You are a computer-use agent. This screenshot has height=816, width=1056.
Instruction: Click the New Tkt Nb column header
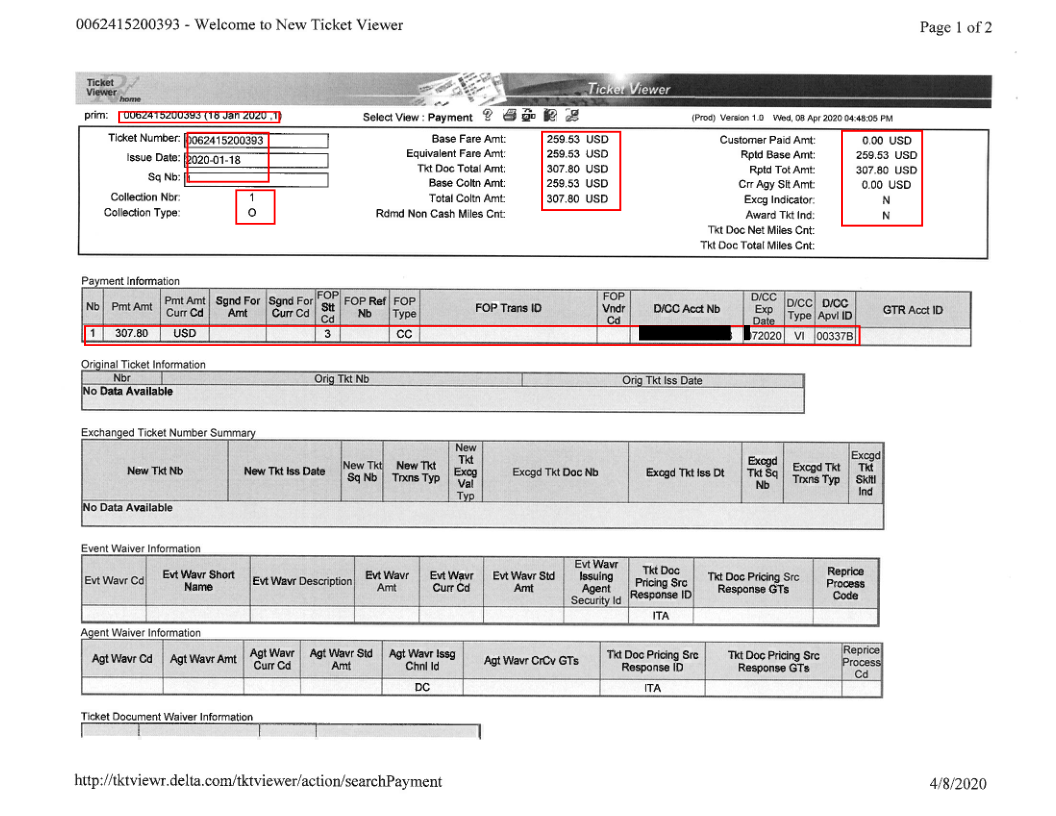point(155,471)
